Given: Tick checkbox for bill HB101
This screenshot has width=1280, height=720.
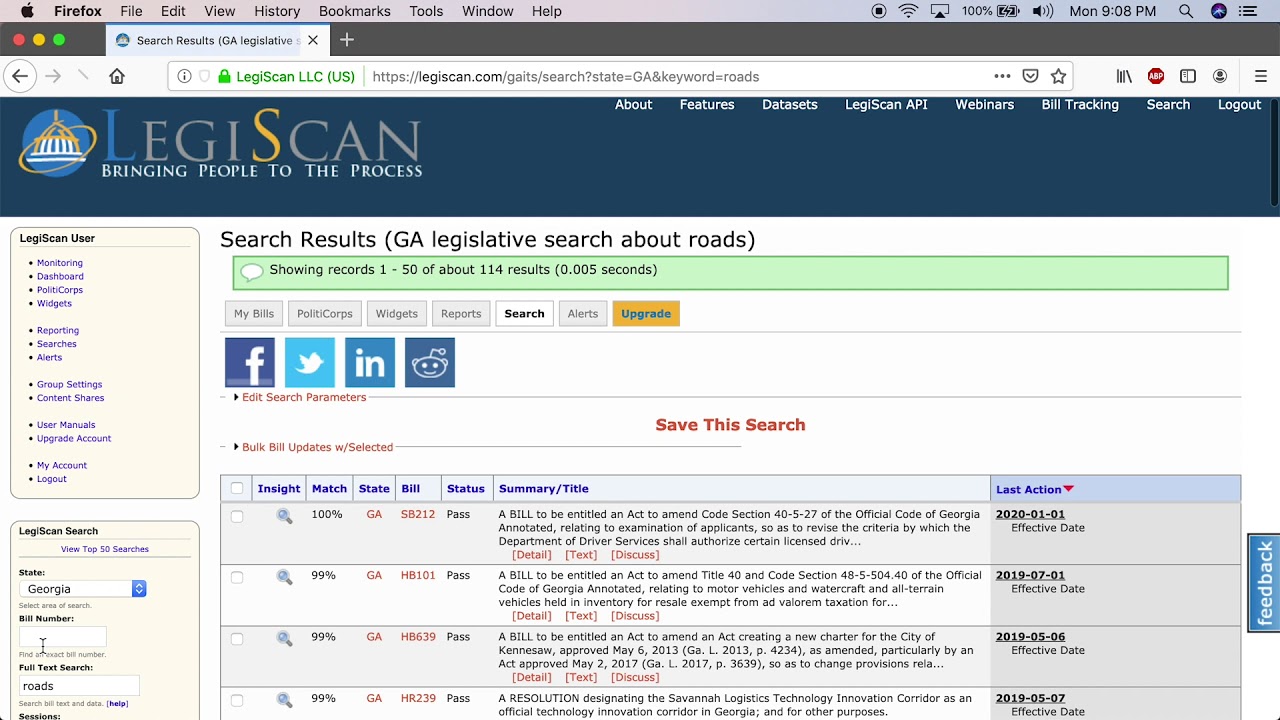Looking at the screenshot, I should (237, 577).
